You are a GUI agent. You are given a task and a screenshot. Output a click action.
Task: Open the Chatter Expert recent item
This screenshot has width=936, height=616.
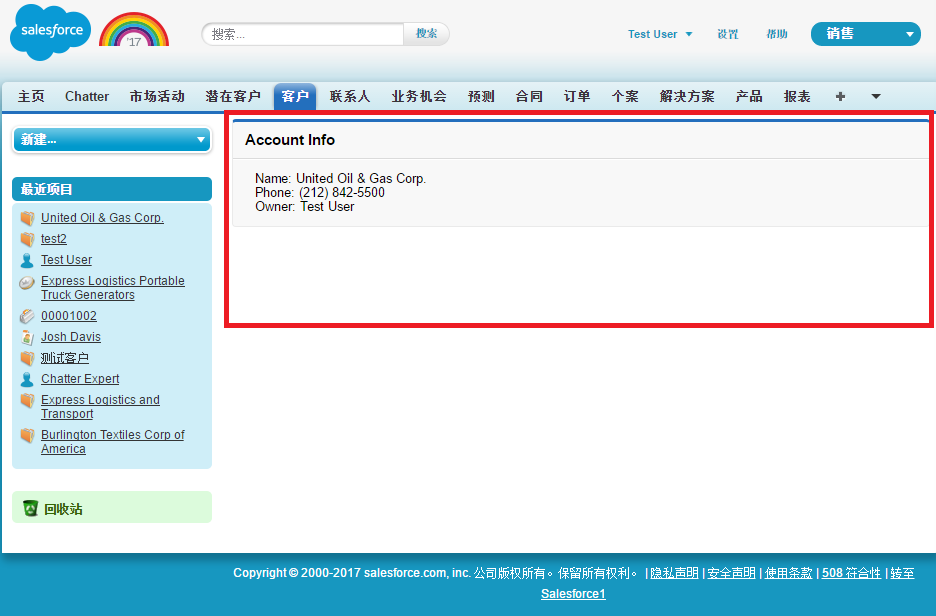80,379
